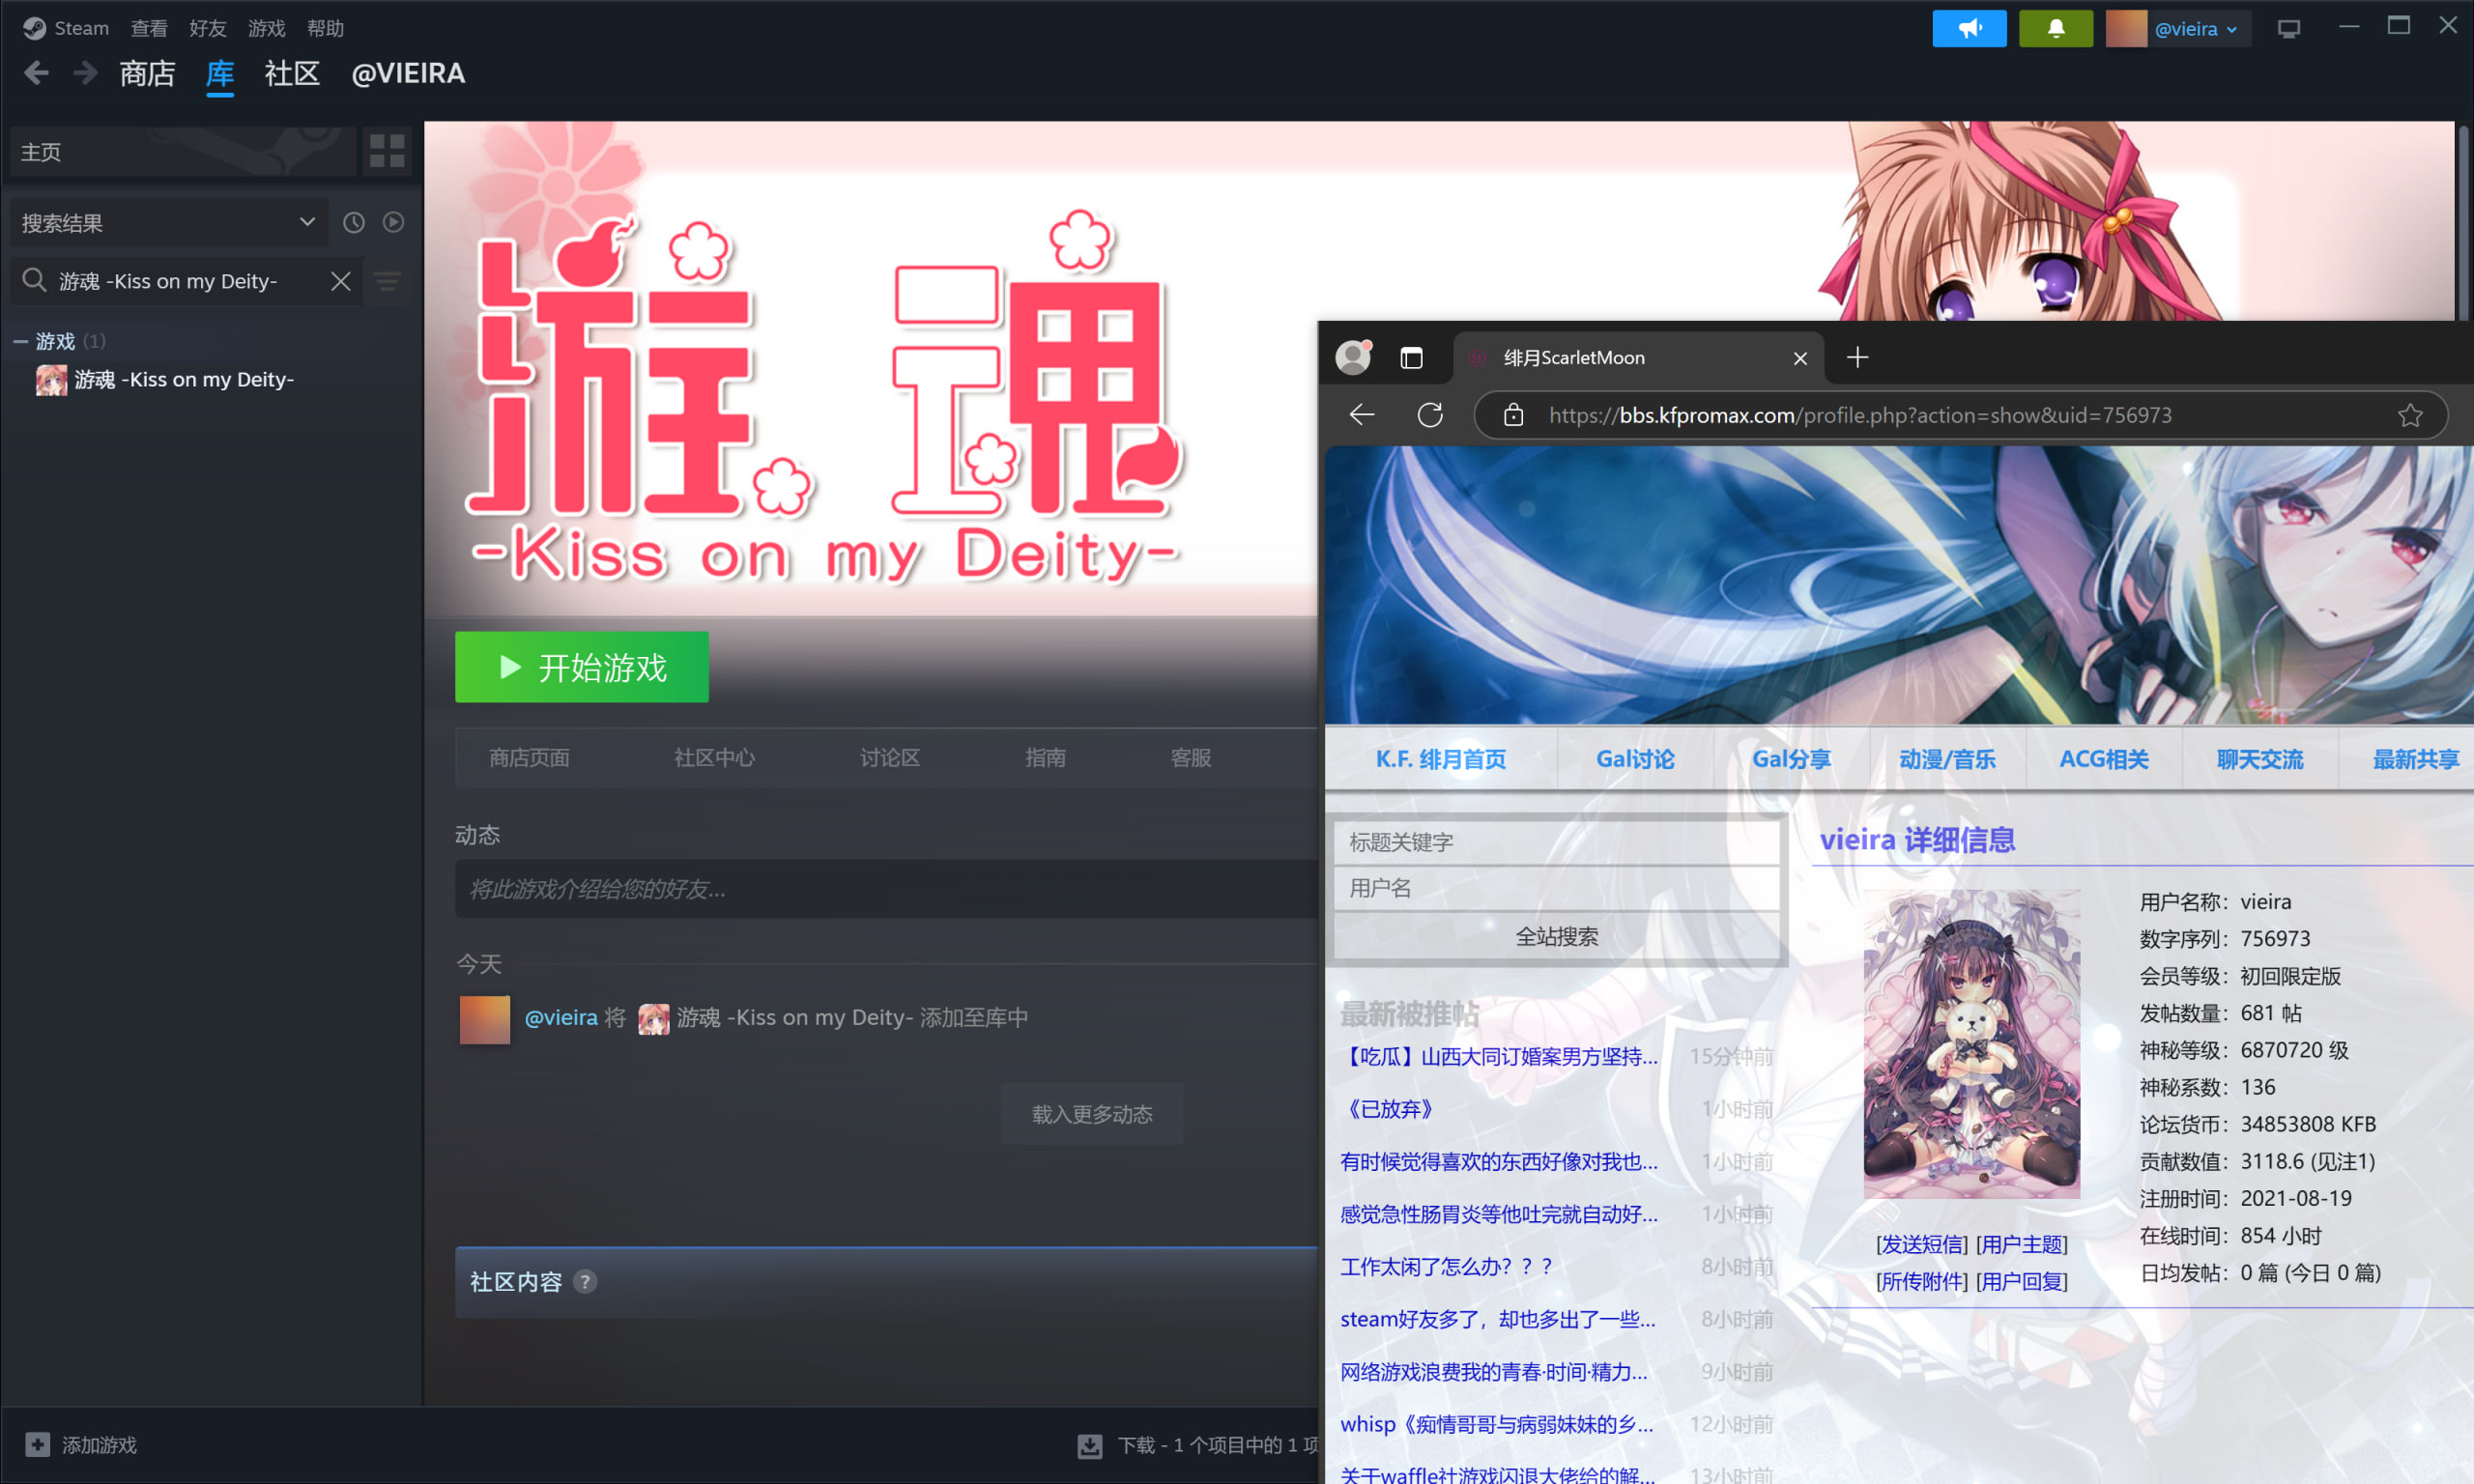Expand the 搜索结果 collection dropdown
The image size is (2474, 1484).
[x=168, y=222]
